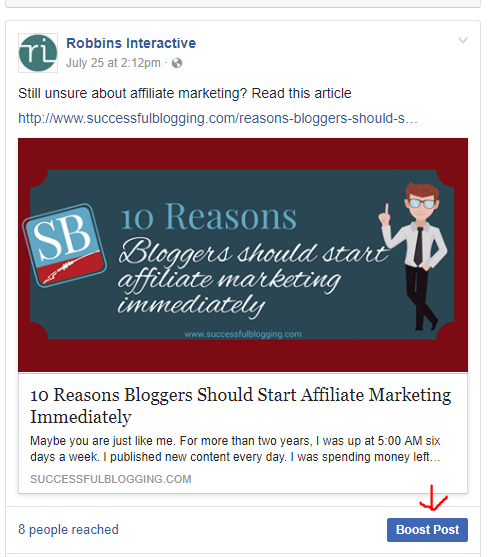This screenshot has width=493, height=557.
Task: Click the large 10 Reasons heading in image
Action: coord(208,216)
